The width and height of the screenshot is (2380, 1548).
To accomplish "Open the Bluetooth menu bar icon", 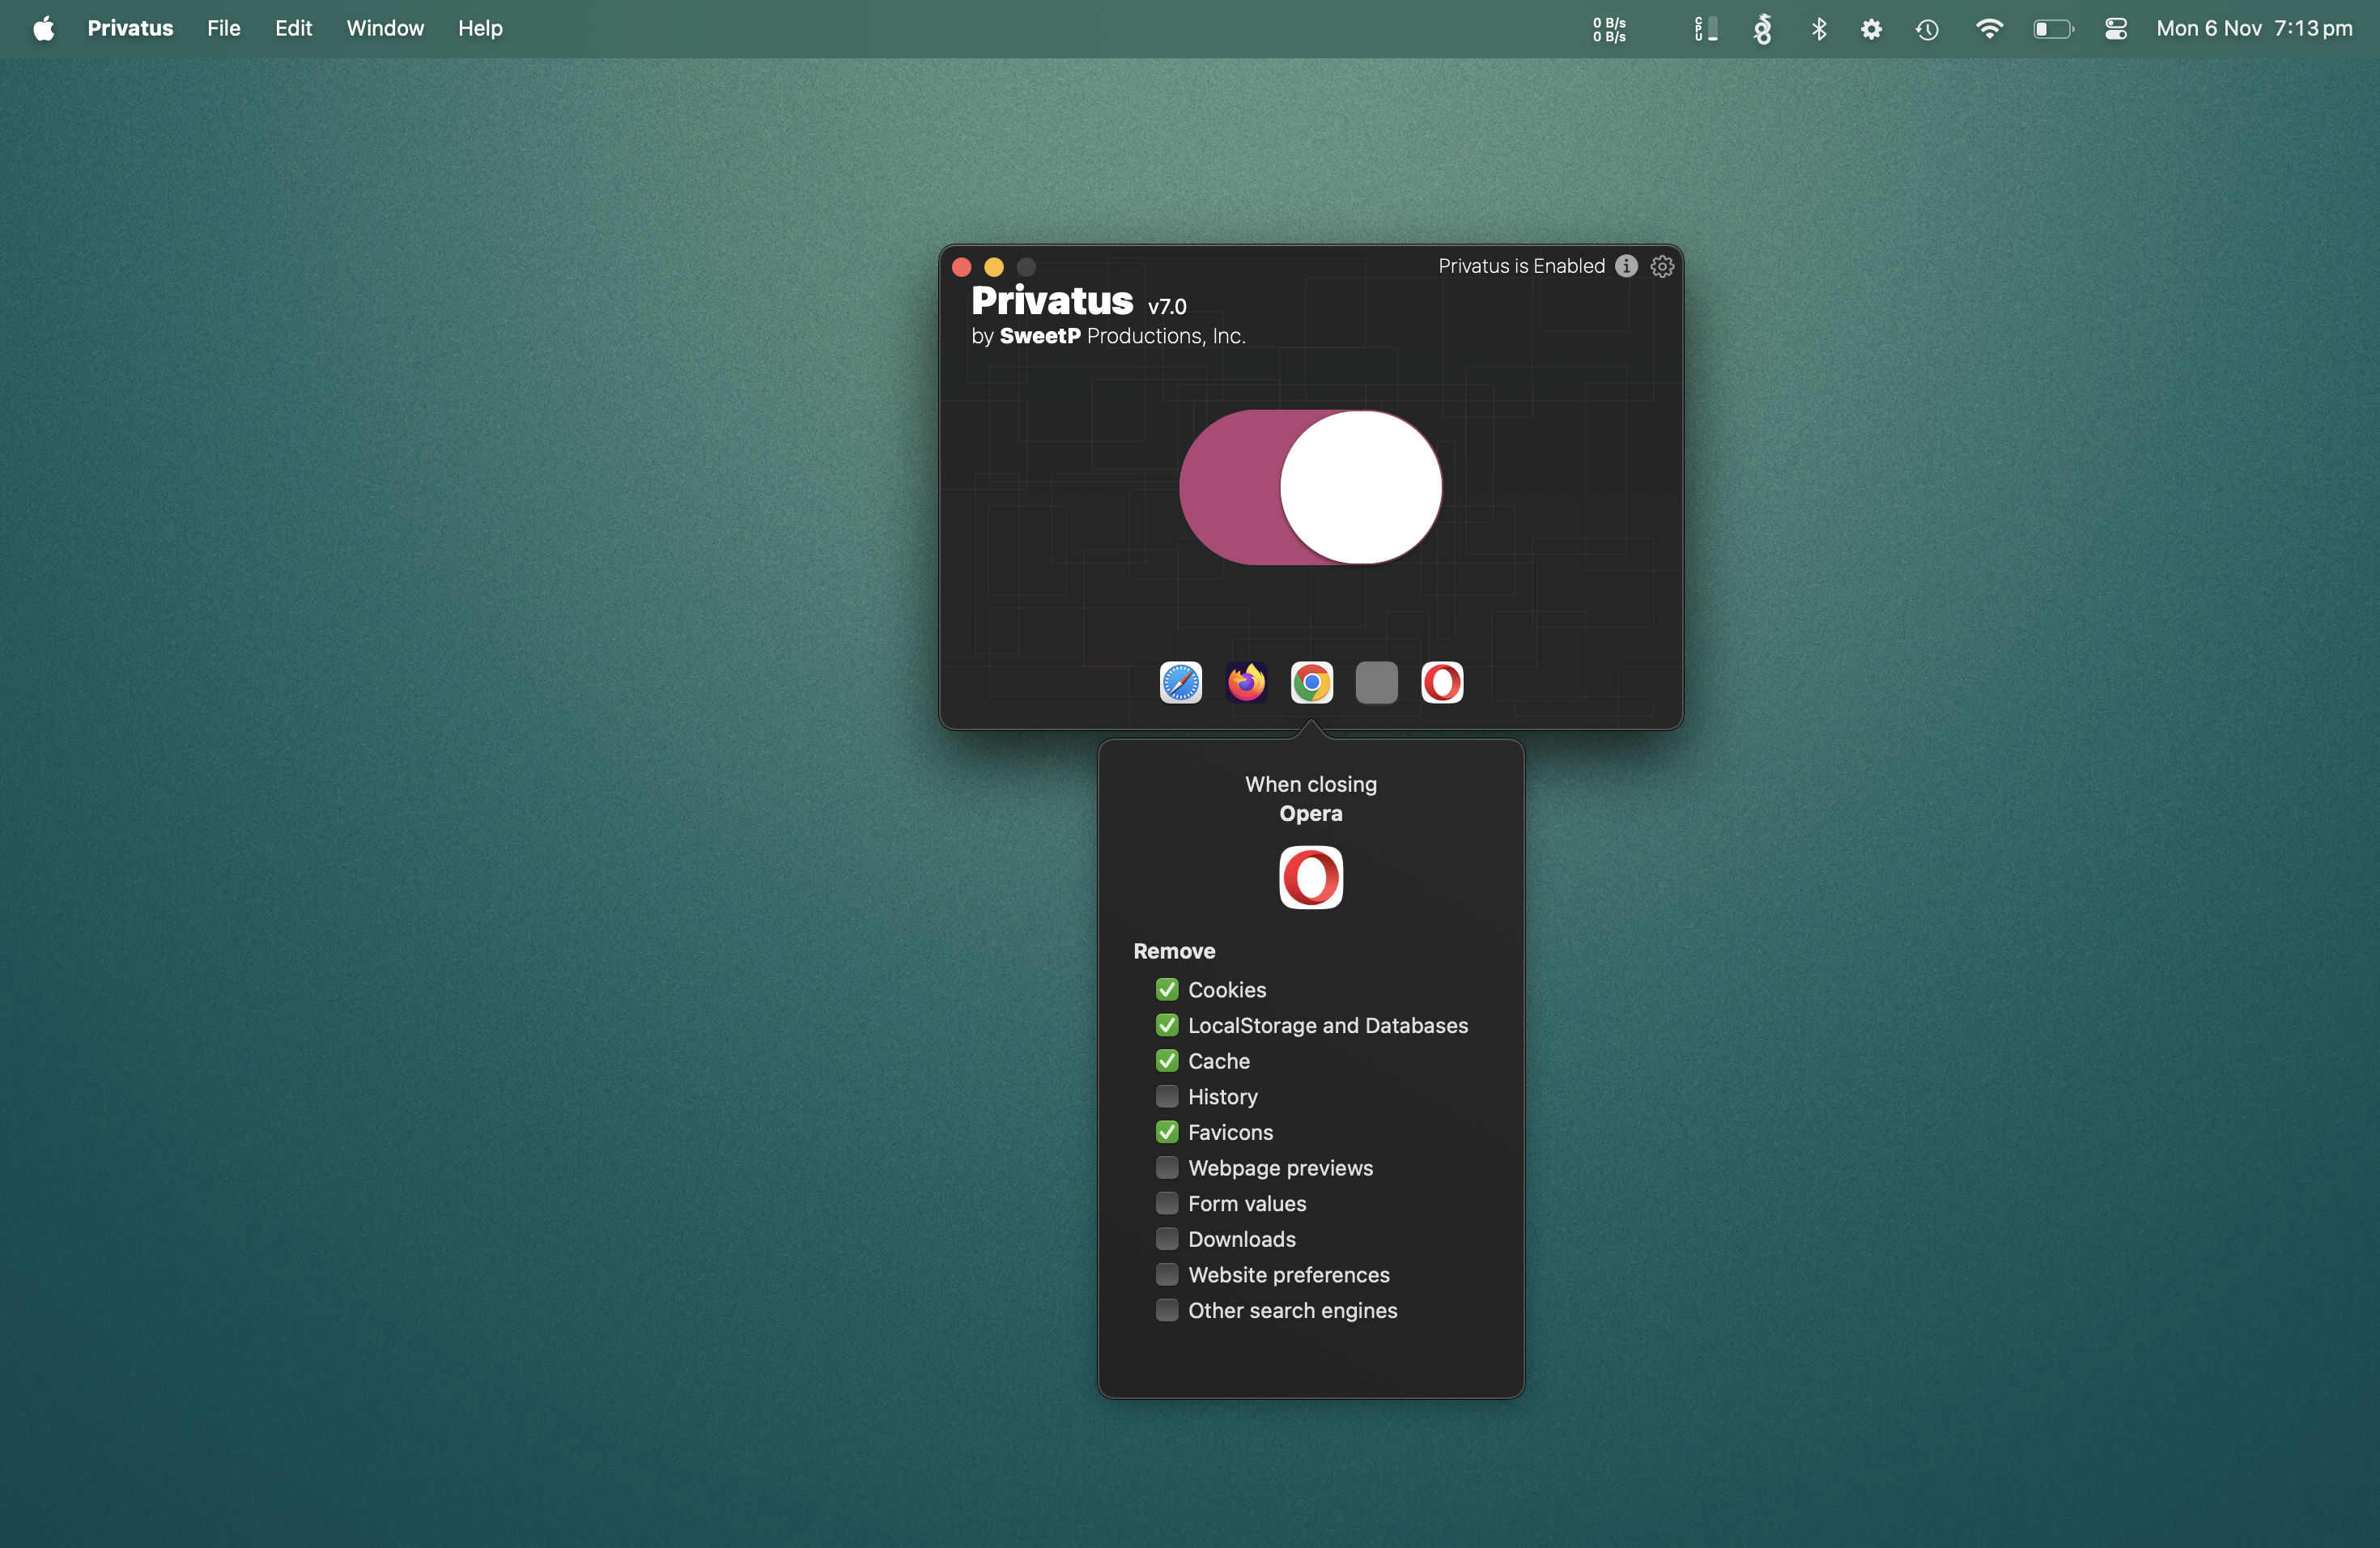I will click(1819, 29).
